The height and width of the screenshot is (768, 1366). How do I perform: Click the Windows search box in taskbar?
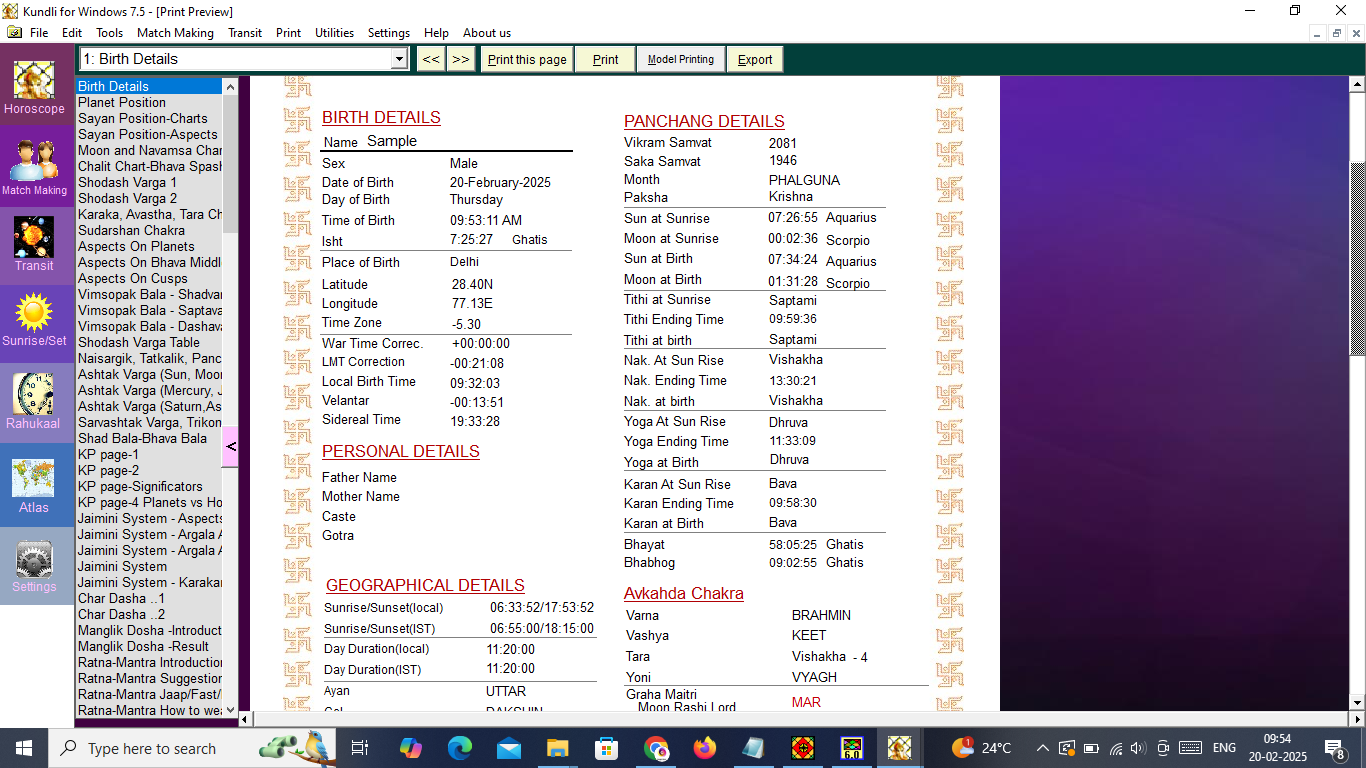150,748
